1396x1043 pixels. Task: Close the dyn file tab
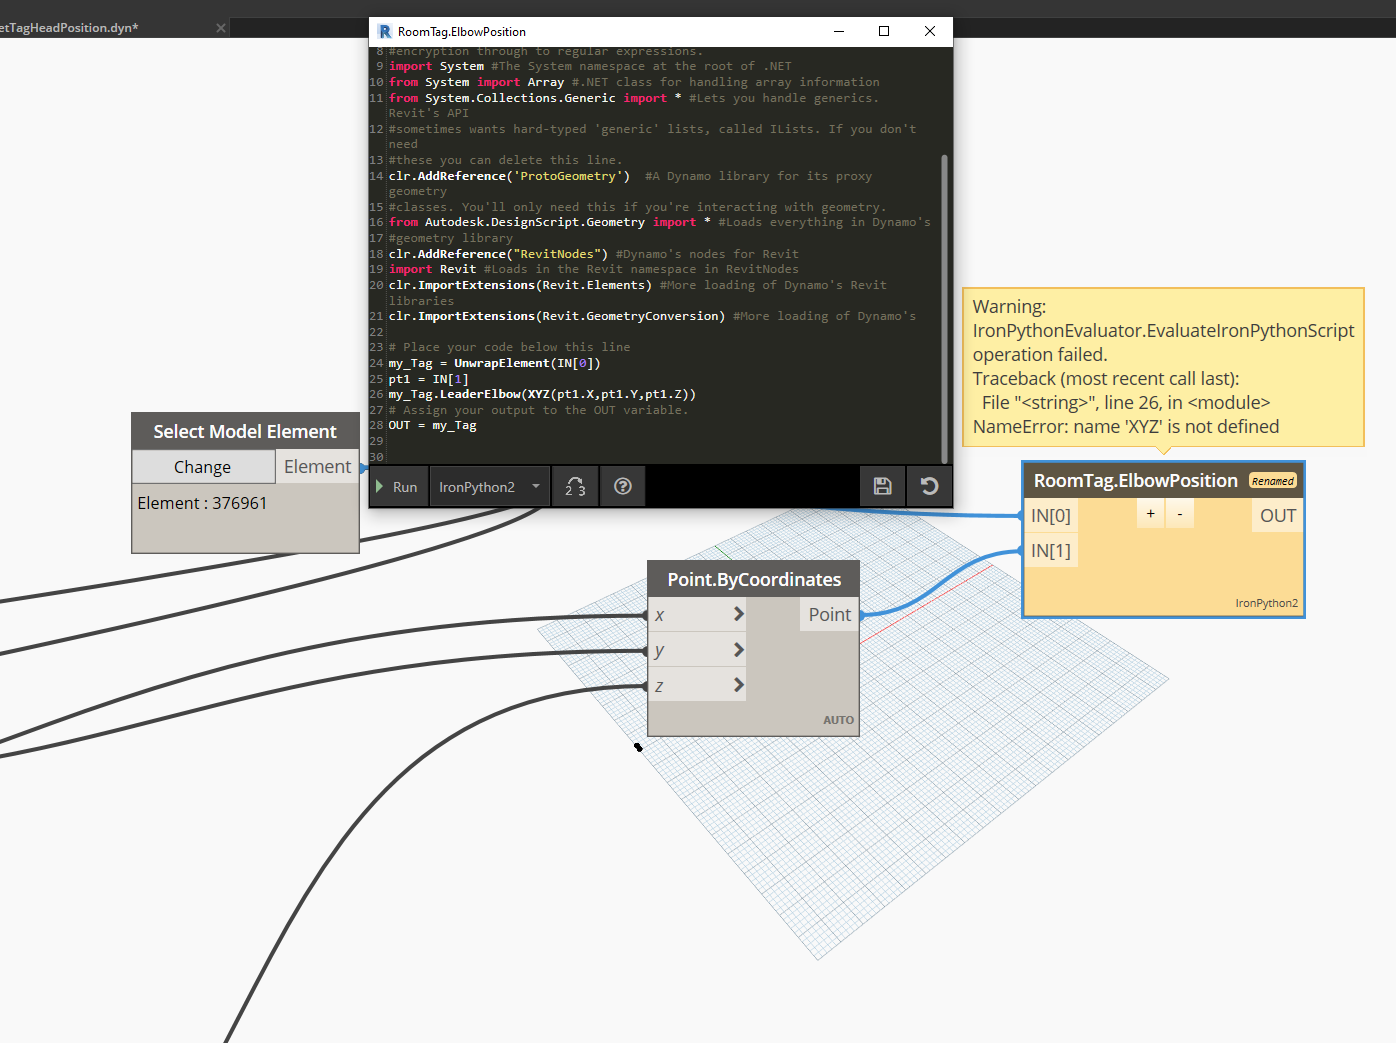coord(221,28)
